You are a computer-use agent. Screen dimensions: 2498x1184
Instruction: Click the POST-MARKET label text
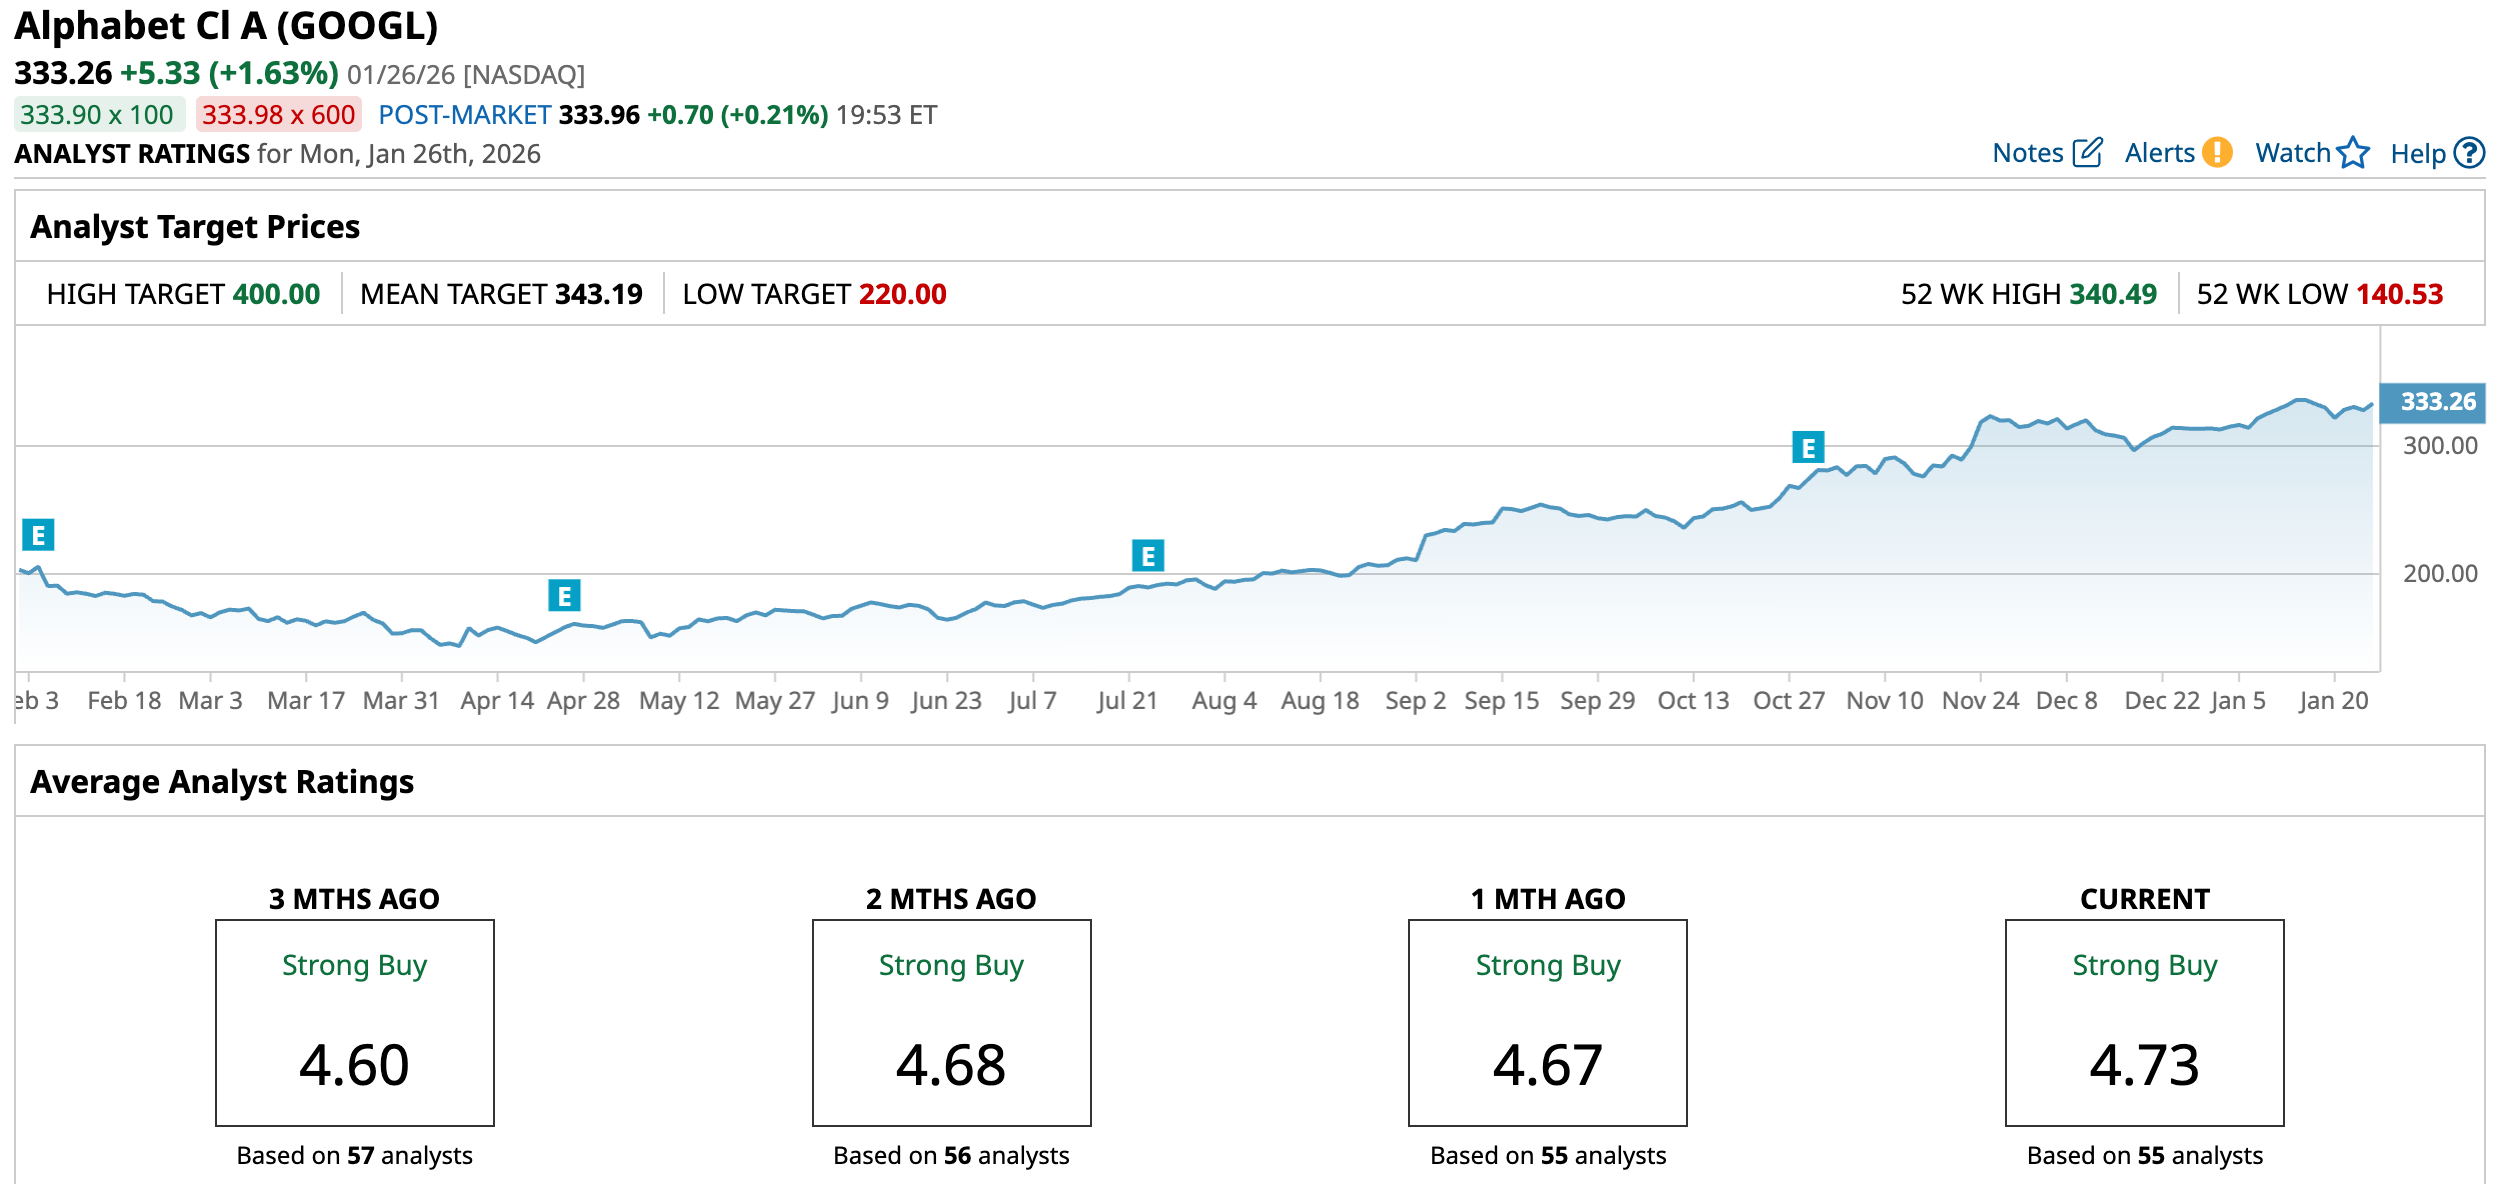click(x=465, y=115)
